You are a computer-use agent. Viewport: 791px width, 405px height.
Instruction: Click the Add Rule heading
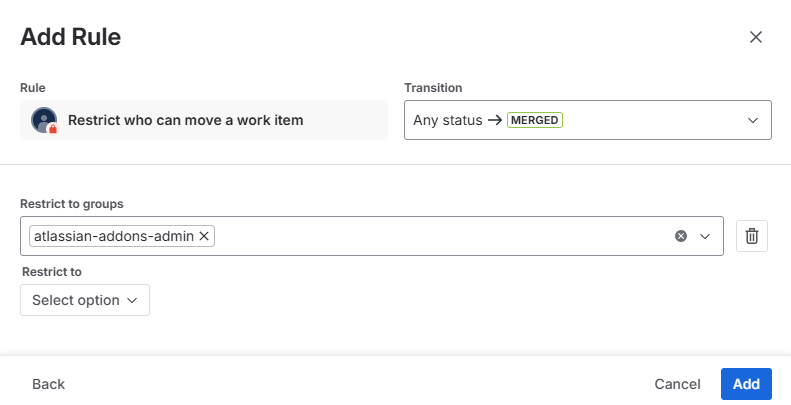point(70,38)
